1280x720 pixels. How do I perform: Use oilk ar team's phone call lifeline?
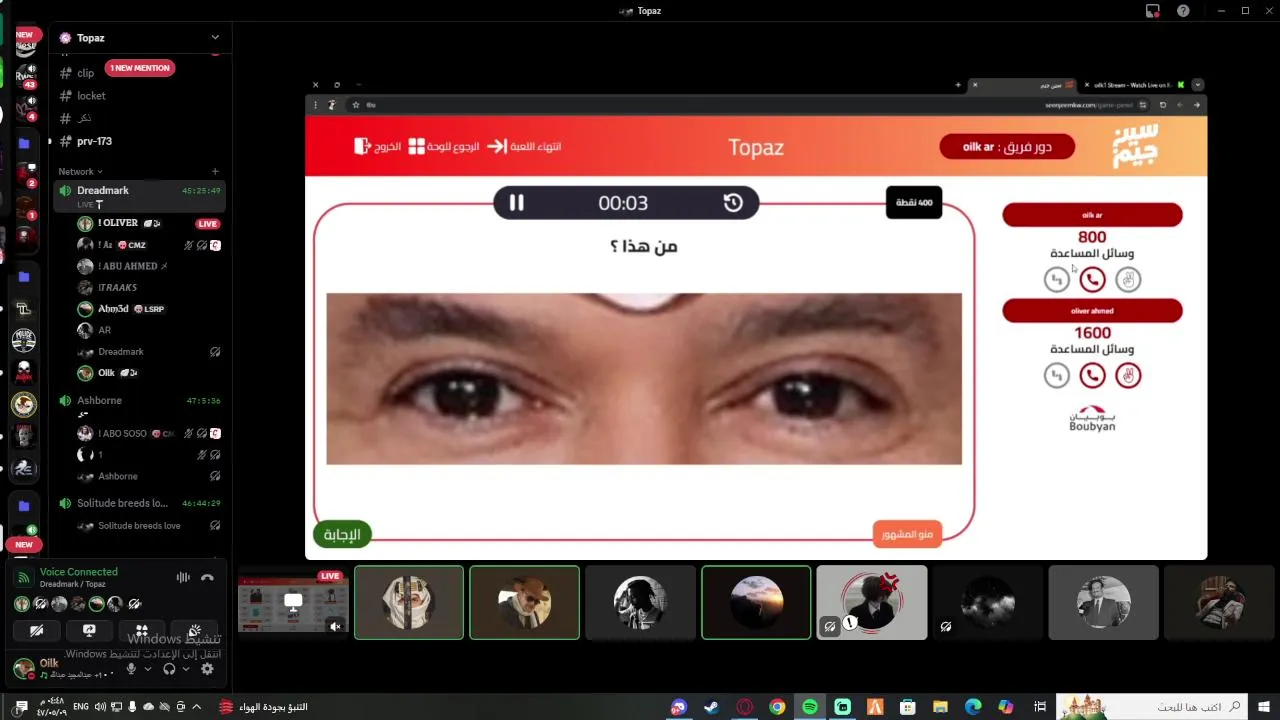[1092, 280]
